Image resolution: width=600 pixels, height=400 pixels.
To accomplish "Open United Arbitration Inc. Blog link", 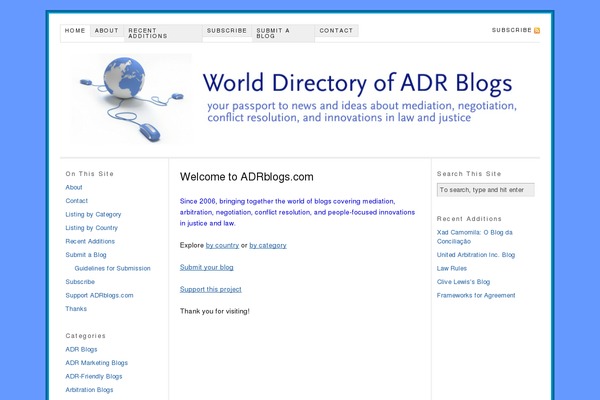I will pos(476,255).
